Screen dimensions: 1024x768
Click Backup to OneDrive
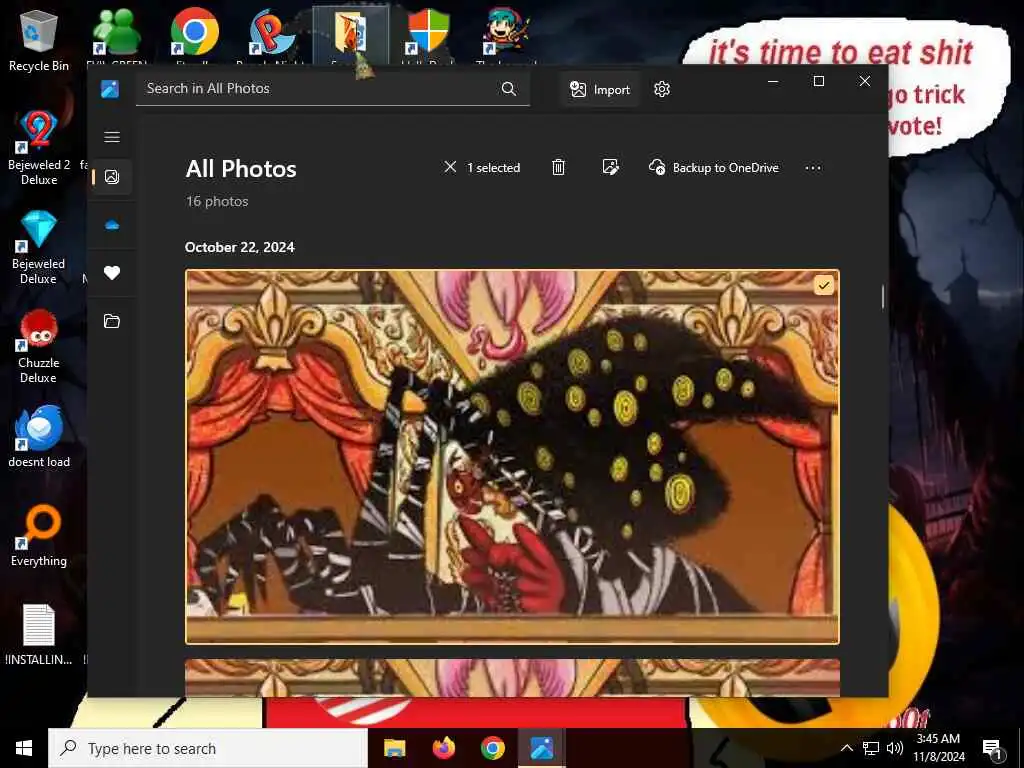[714, 167]
